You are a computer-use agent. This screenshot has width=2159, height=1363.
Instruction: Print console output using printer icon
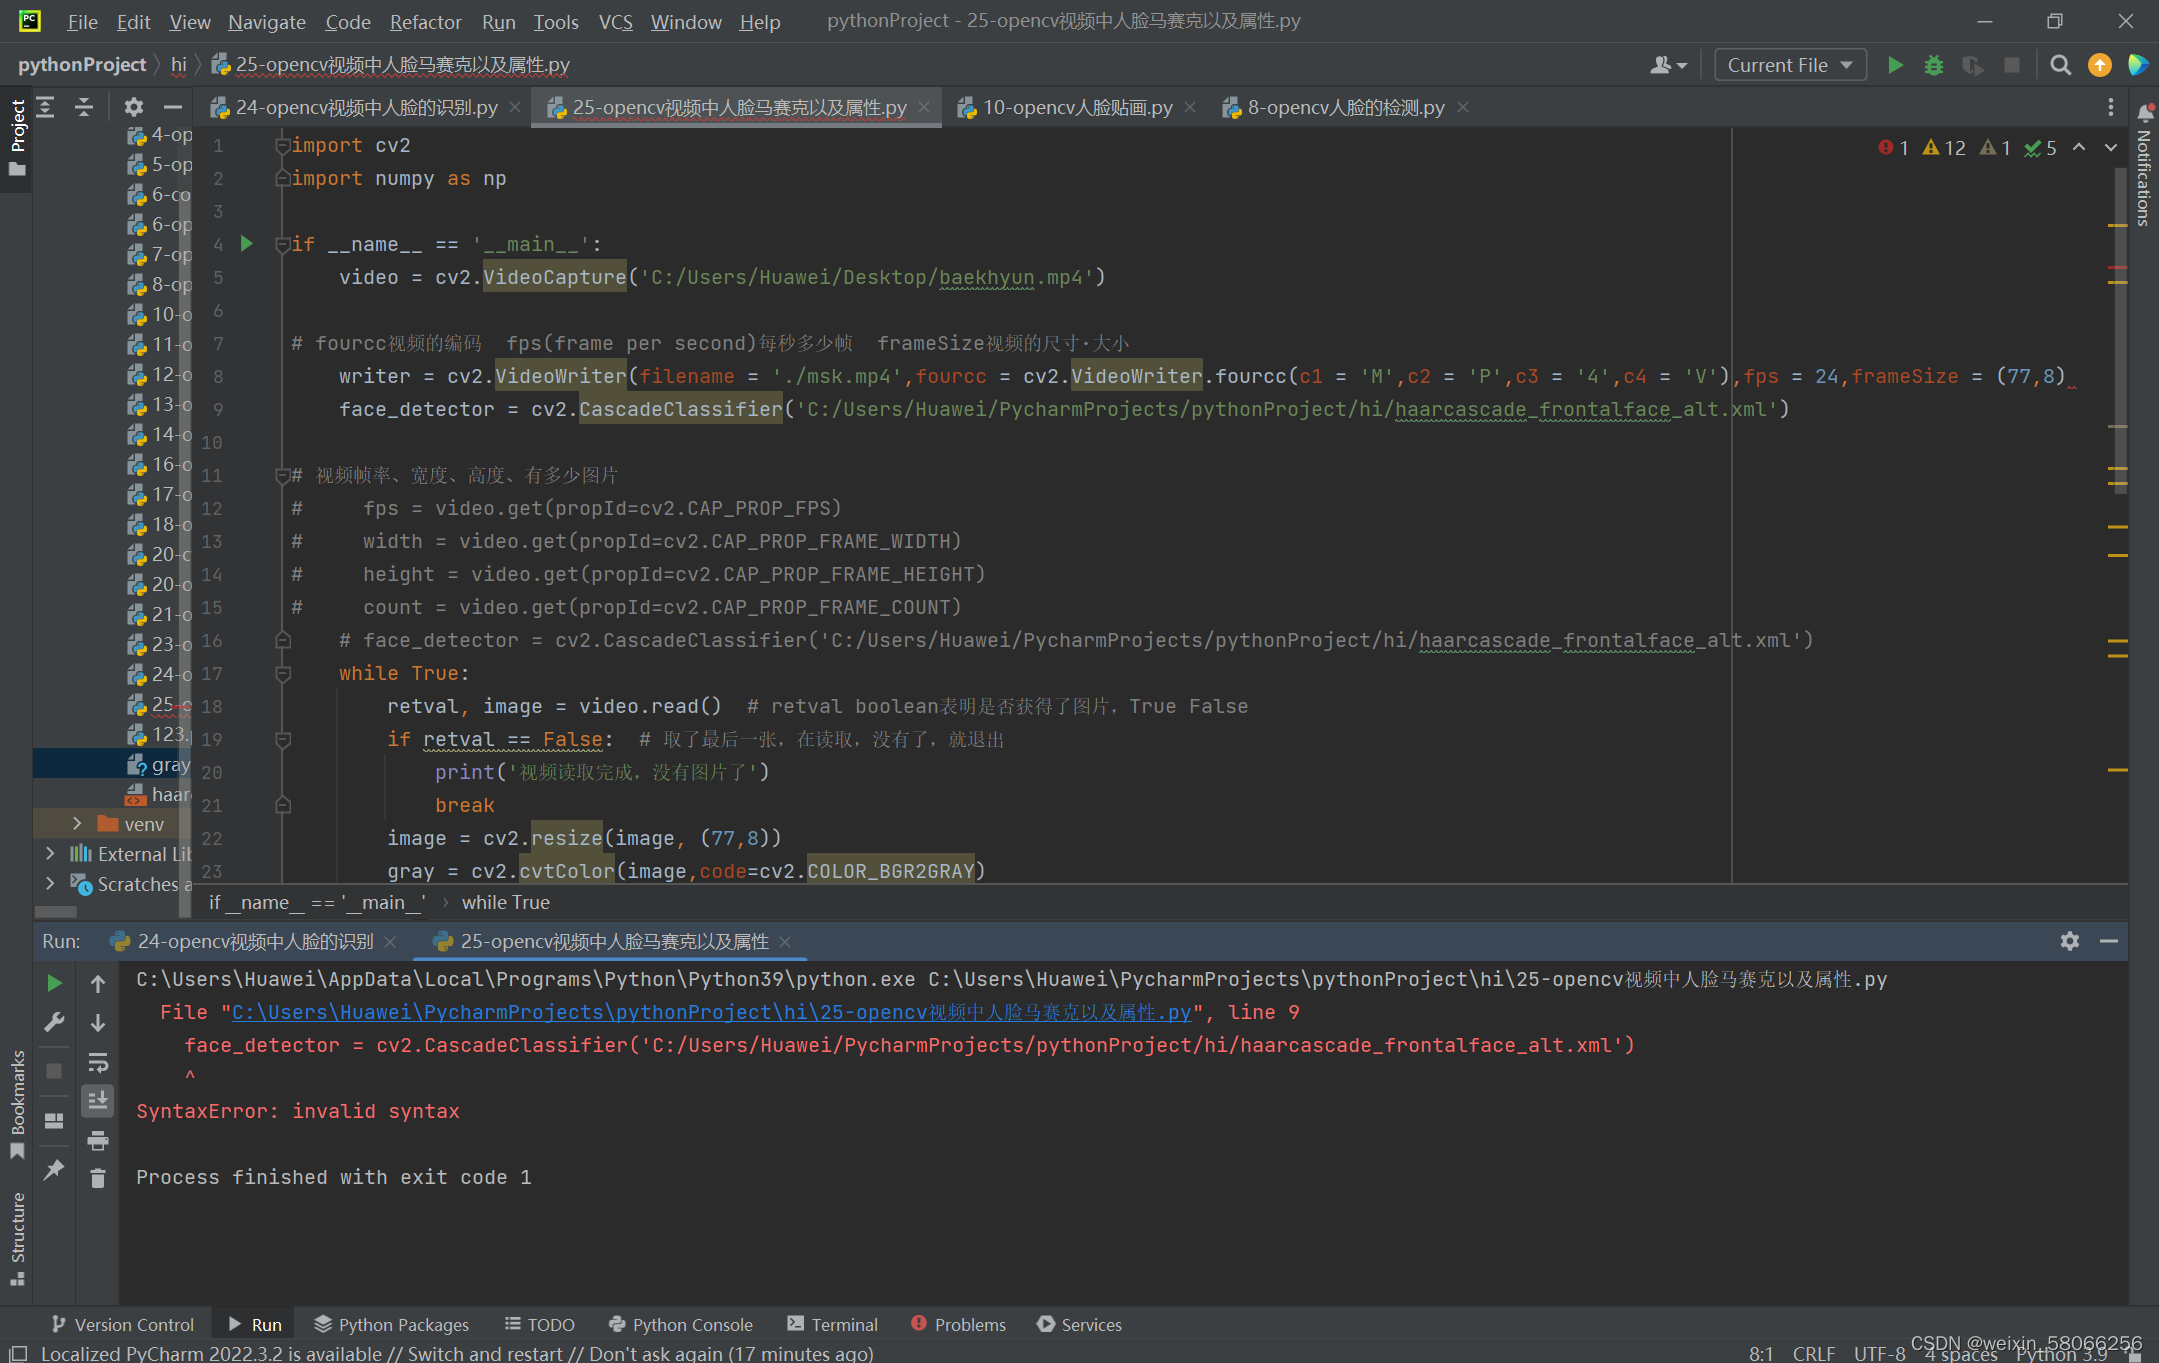tap(98, 1141)
